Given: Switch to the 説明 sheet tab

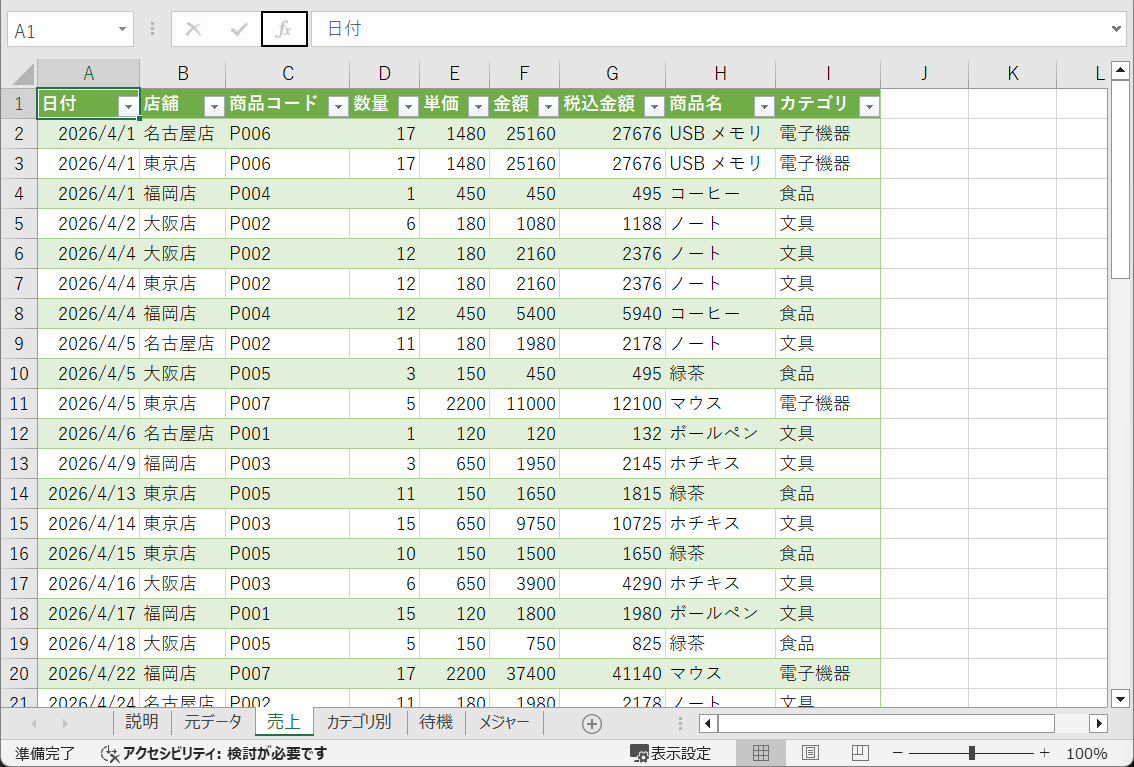Looking at the screenshot, I should [x=142, y=722].
